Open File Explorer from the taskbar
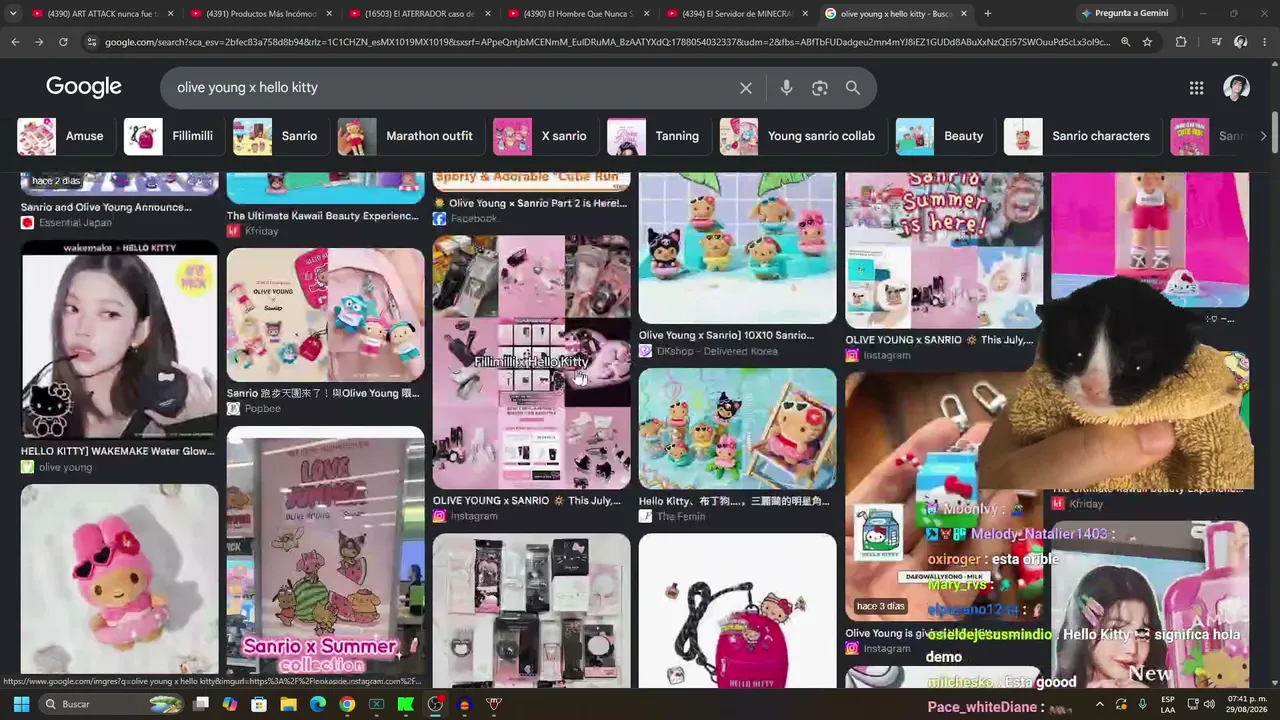 tap(288, 704)
